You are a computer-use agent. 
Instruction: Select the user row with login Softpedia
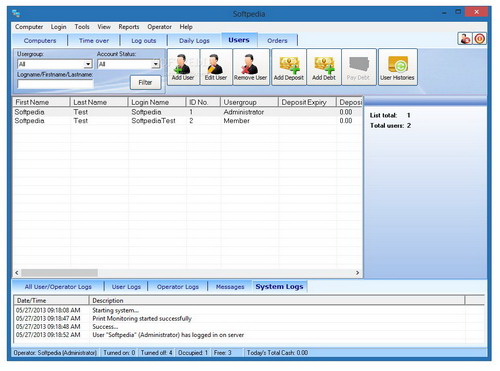[188, 112]
